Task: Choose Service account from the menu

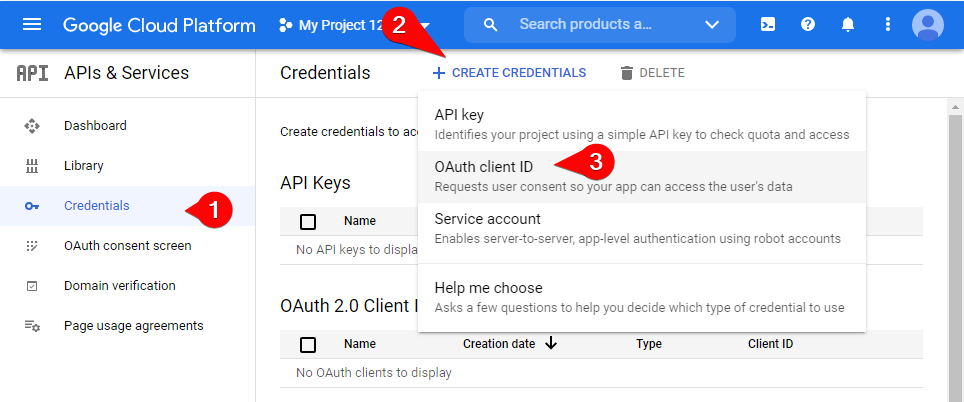Action: (x=487, y=219)
